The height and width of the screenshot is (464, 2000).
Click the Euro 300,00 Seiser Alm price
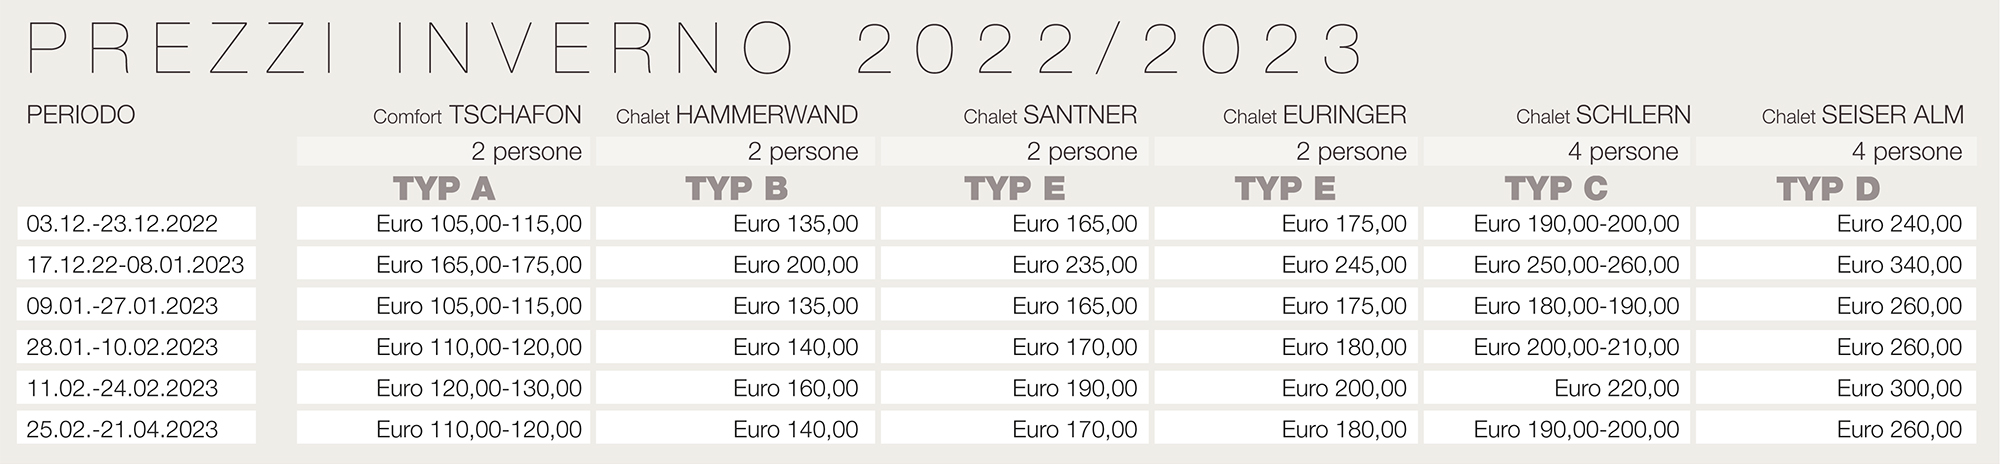click(1899, 388)
